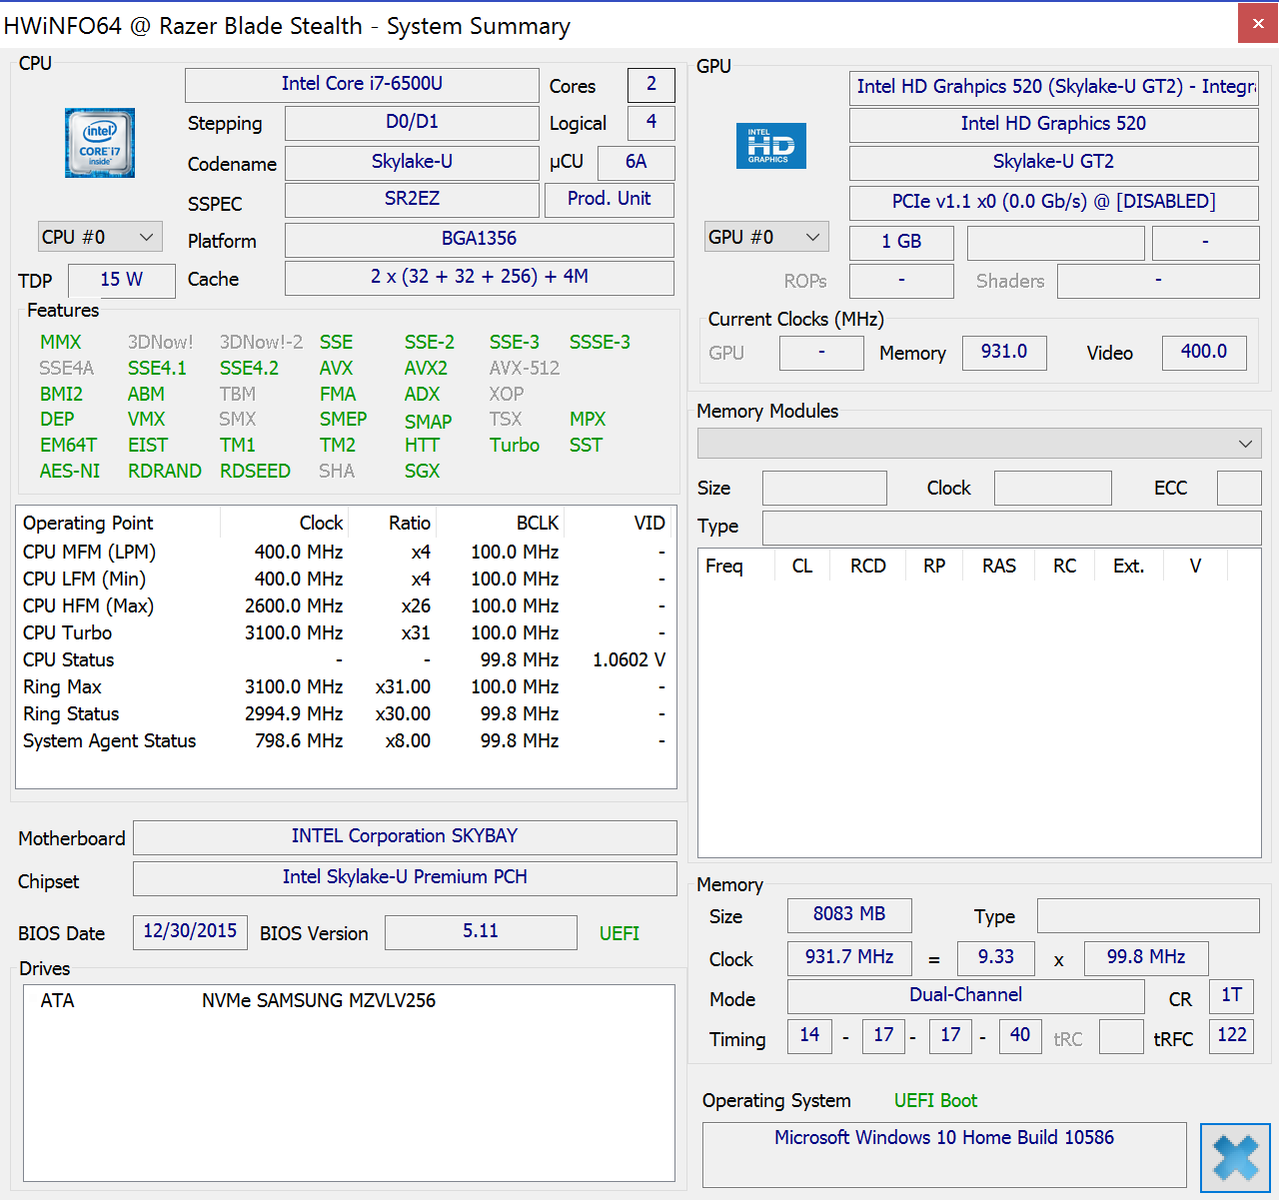Expand the Memory Modules dropdown
Viewport: 1279px width, 1200px height.
point(979,443)
